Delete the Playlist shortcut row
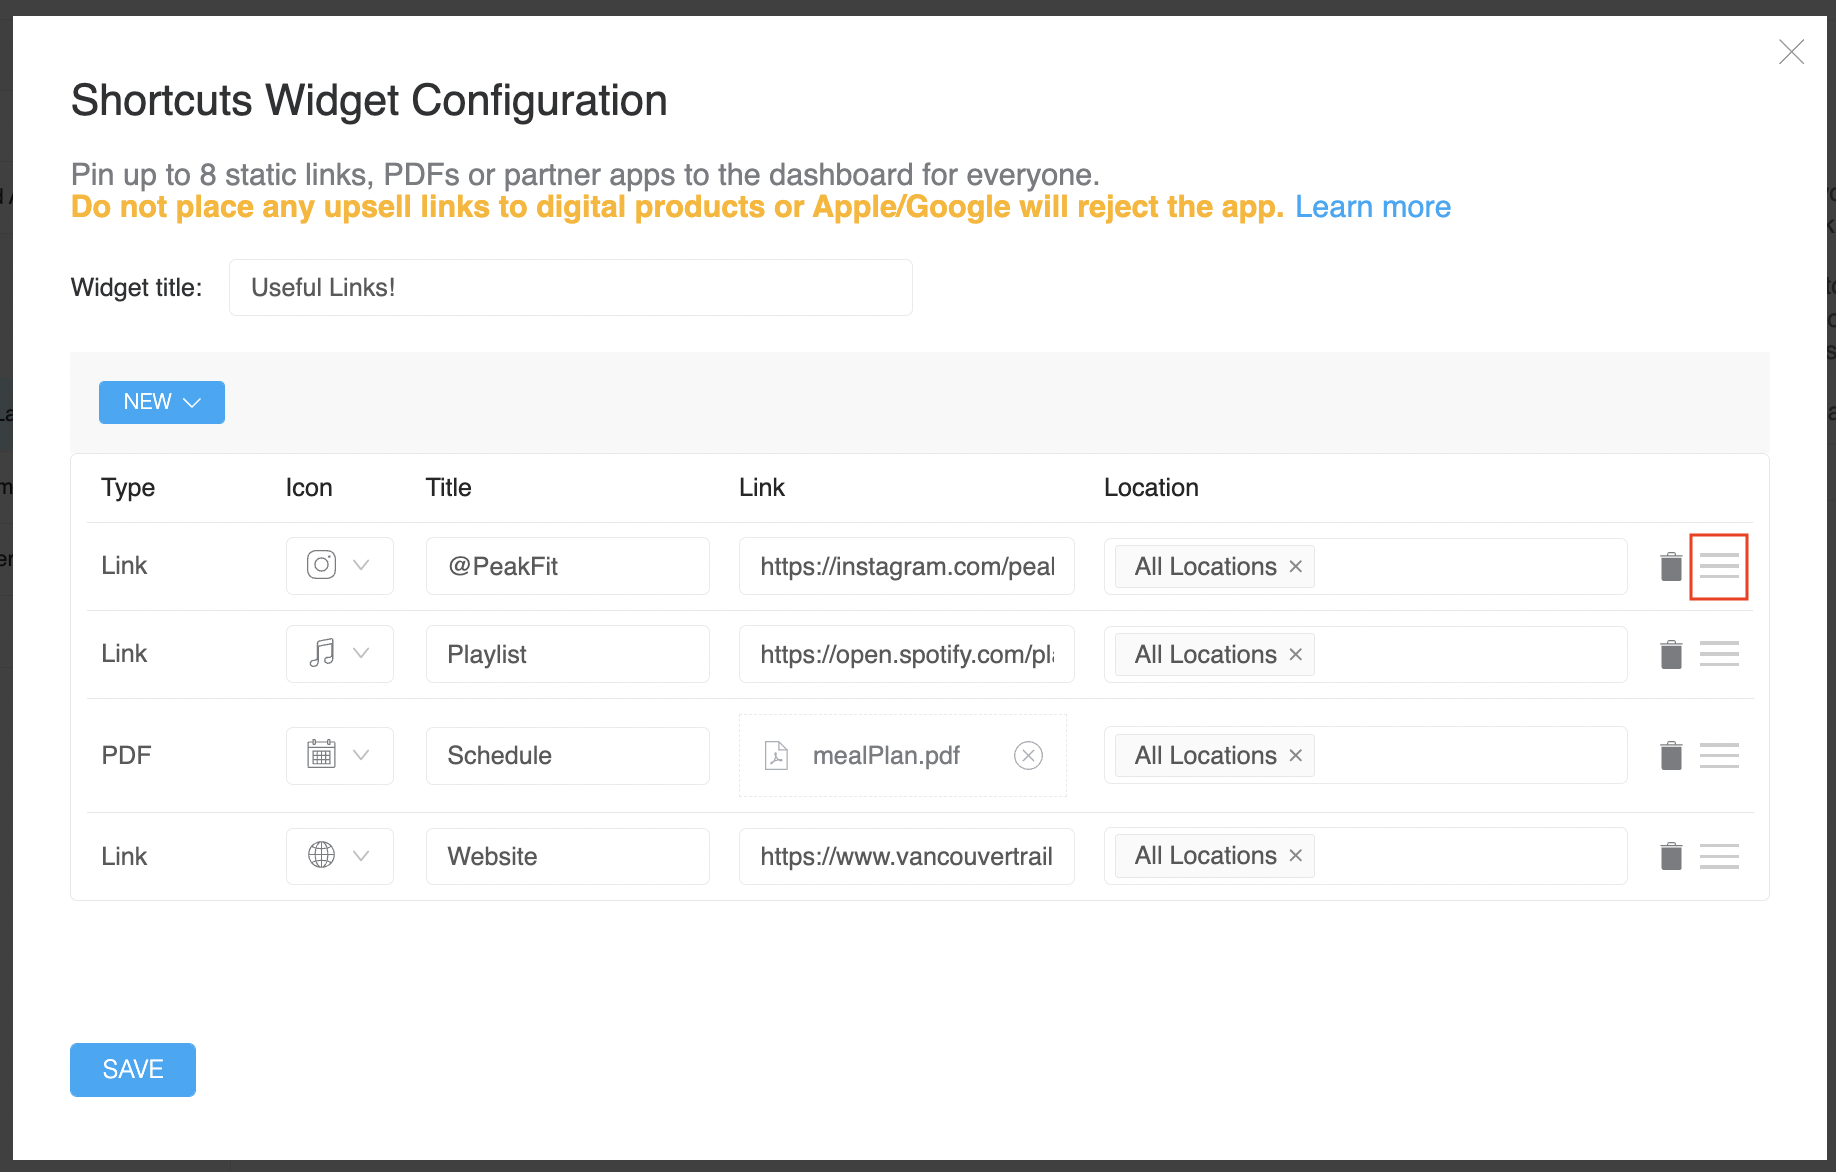 click(x=1671, y=655)
